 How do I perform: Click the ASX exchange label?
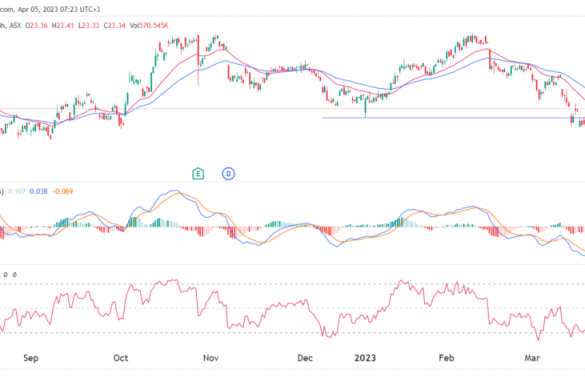coord(15,25)
